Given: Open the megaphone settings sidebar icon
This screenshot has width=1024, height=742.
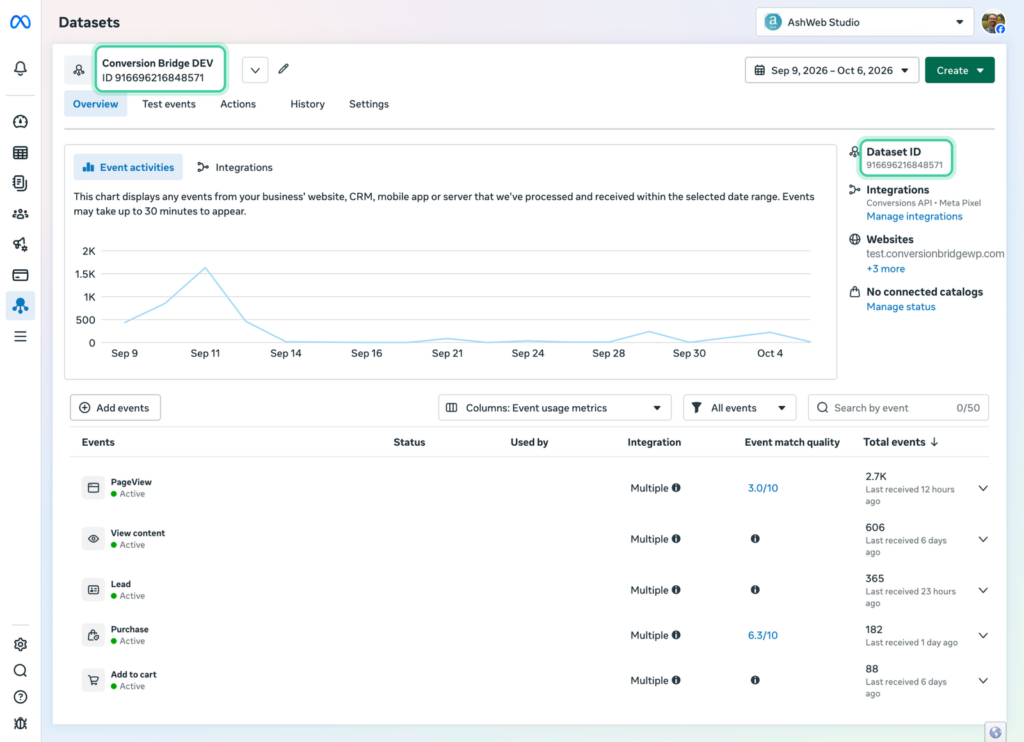Looking at the screenshot, I should point(20,244).
